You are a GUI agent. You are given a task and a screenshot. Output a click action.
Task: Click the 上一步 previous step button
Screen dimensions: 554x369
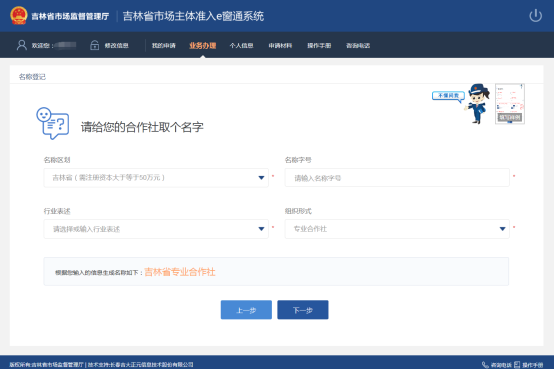(246, 310)
